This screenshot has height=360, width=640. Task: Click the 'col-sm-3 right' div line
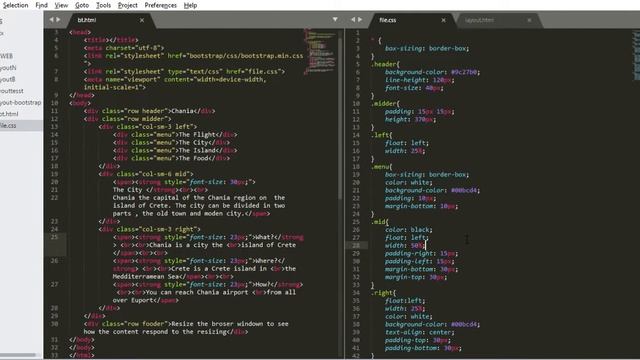(x=149, y=229)
